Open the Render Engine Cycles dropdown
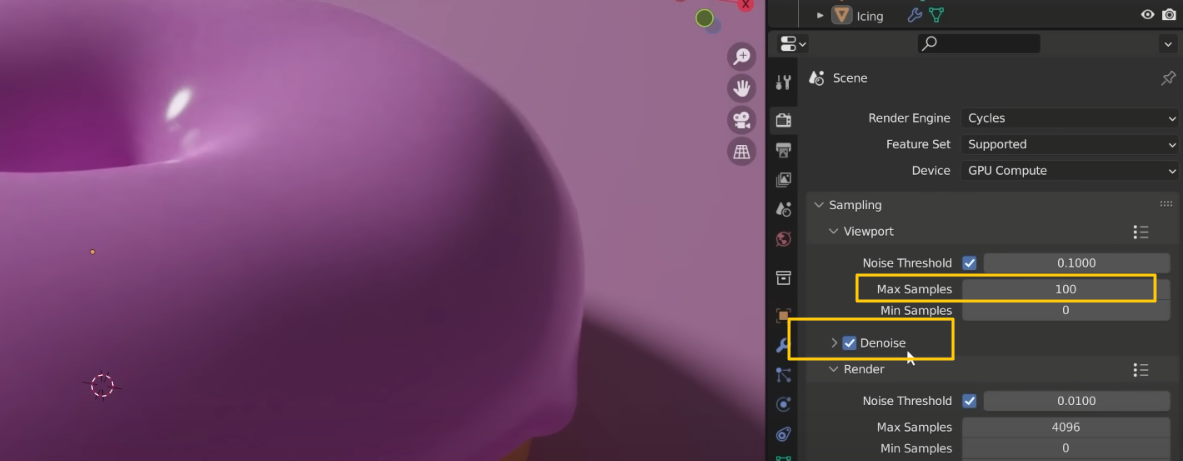 point(1068,118)
